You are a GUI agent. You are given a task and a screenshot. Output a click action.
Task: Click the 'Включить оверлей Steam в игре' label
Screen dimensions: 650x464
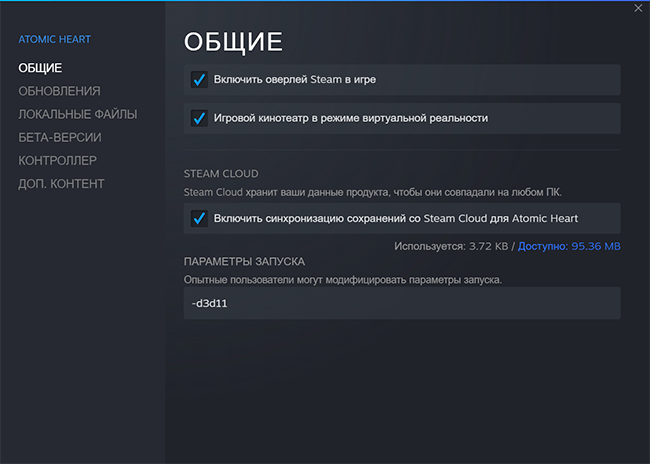295,80
